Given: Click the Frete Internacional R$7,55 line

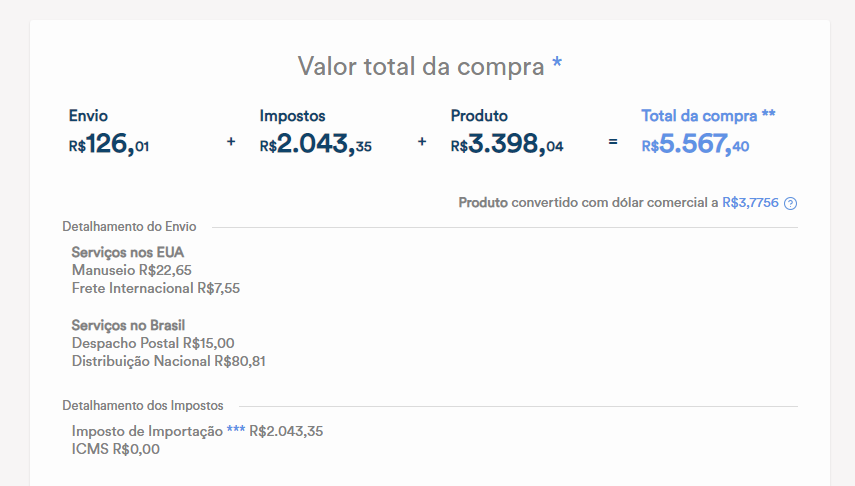Looking at the screenshot, I should [x=156, y=288].
